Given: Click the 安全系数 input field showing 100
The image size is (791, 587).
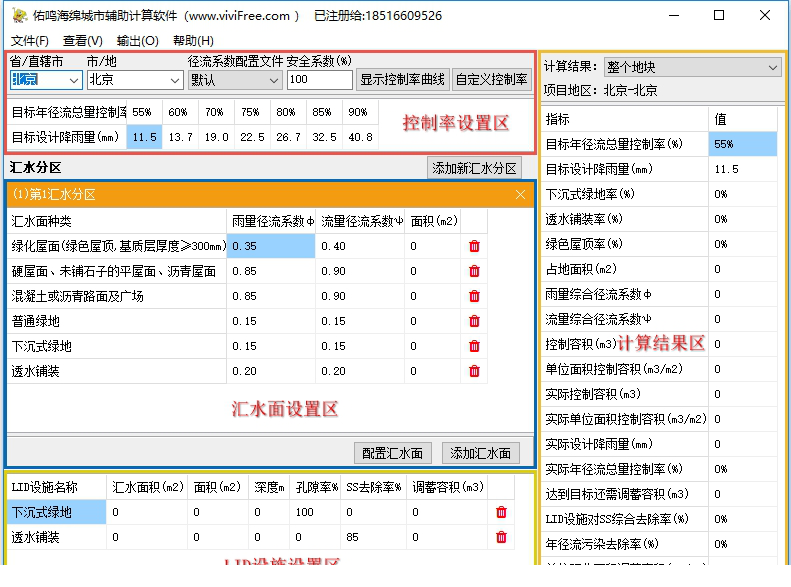Looking at the screenshot, I should point(319,80).
